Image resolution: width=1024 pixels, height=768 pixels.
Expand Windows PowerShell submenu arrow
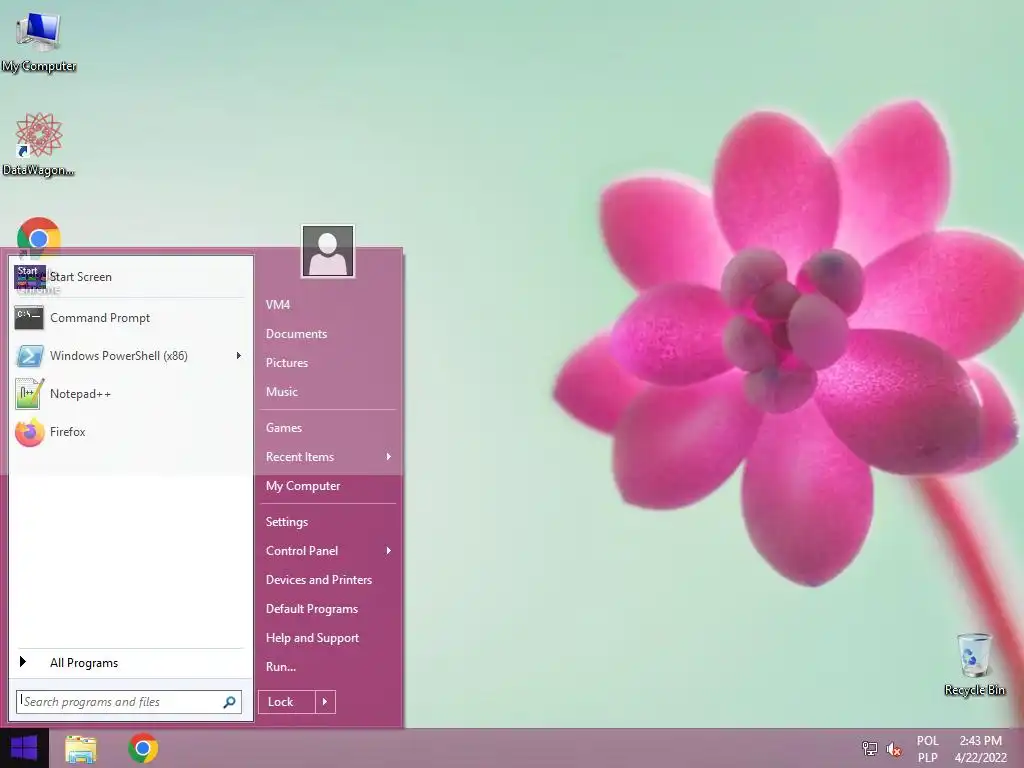coord(238,356)
